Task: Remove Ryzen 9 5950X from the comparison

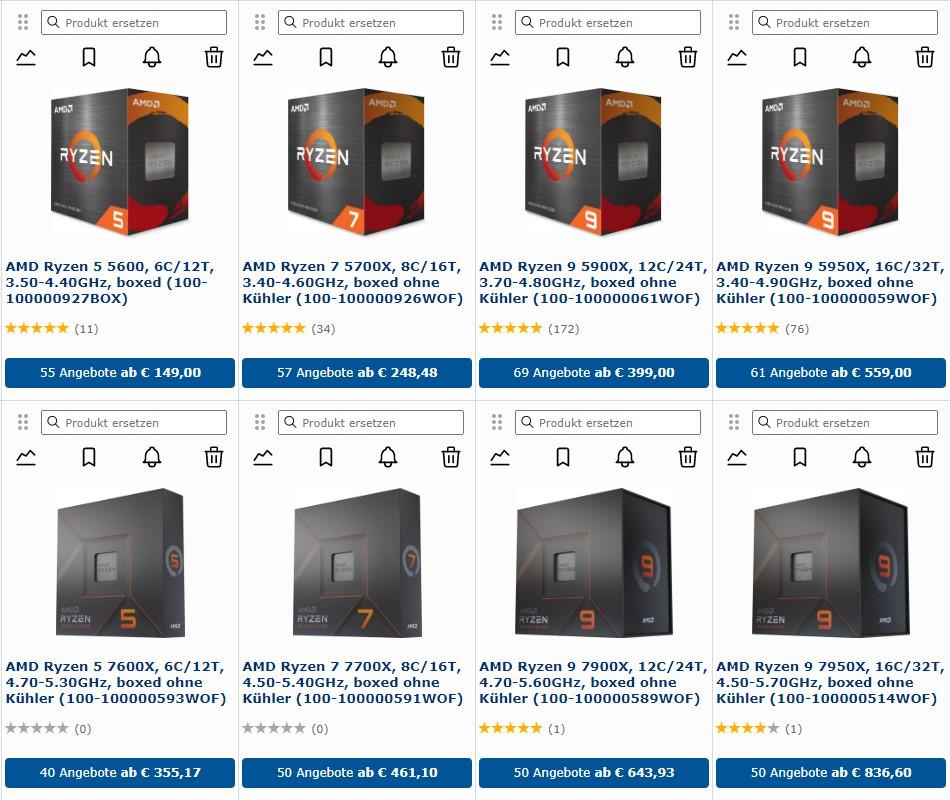Action: pos(924,57)
